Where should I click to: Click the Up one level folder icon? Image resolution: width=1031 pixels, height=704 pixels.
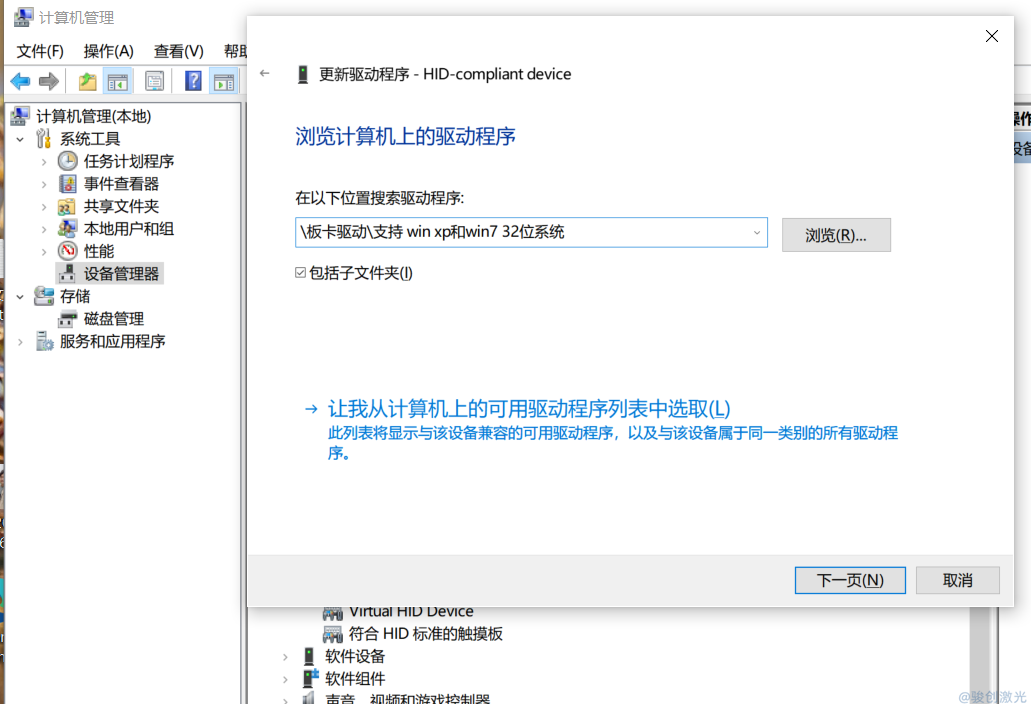click(x=87, y=82)
